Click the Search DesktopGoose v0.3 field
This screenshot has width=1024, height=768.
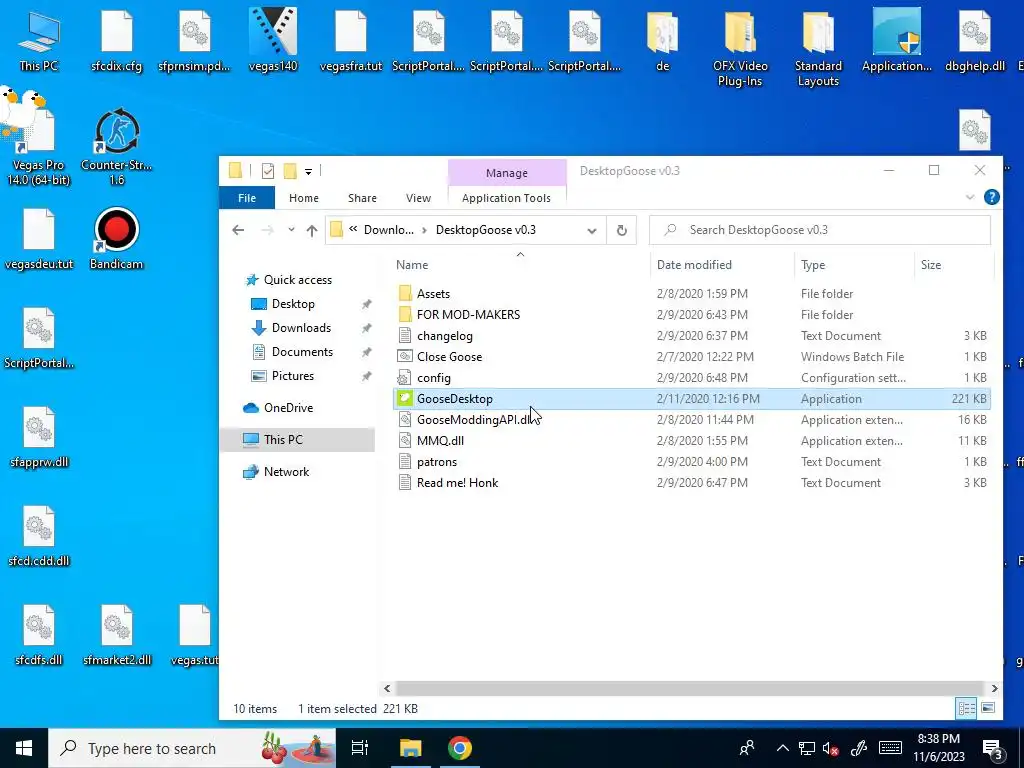coord(820,230)
